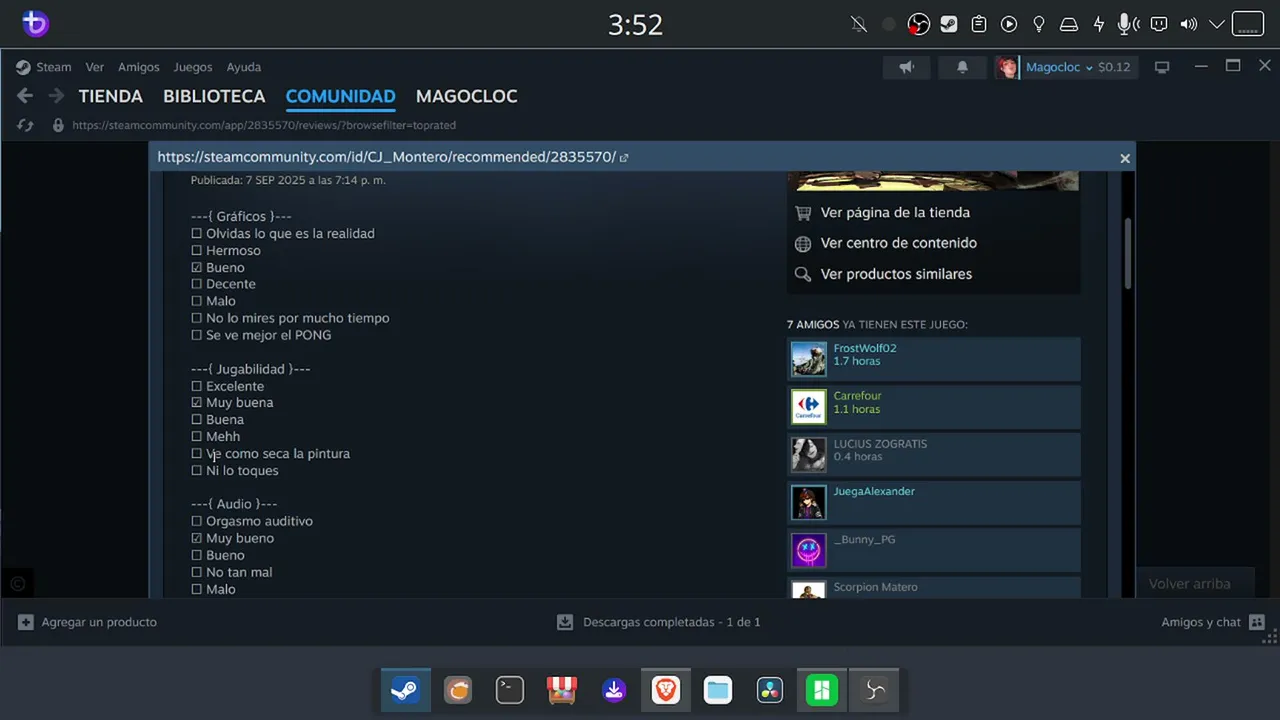Check 'Se ve mejor el PONG'
The height and width of the screenshot is (720, 1280).
pyautogui.click(x=197, y=335)
